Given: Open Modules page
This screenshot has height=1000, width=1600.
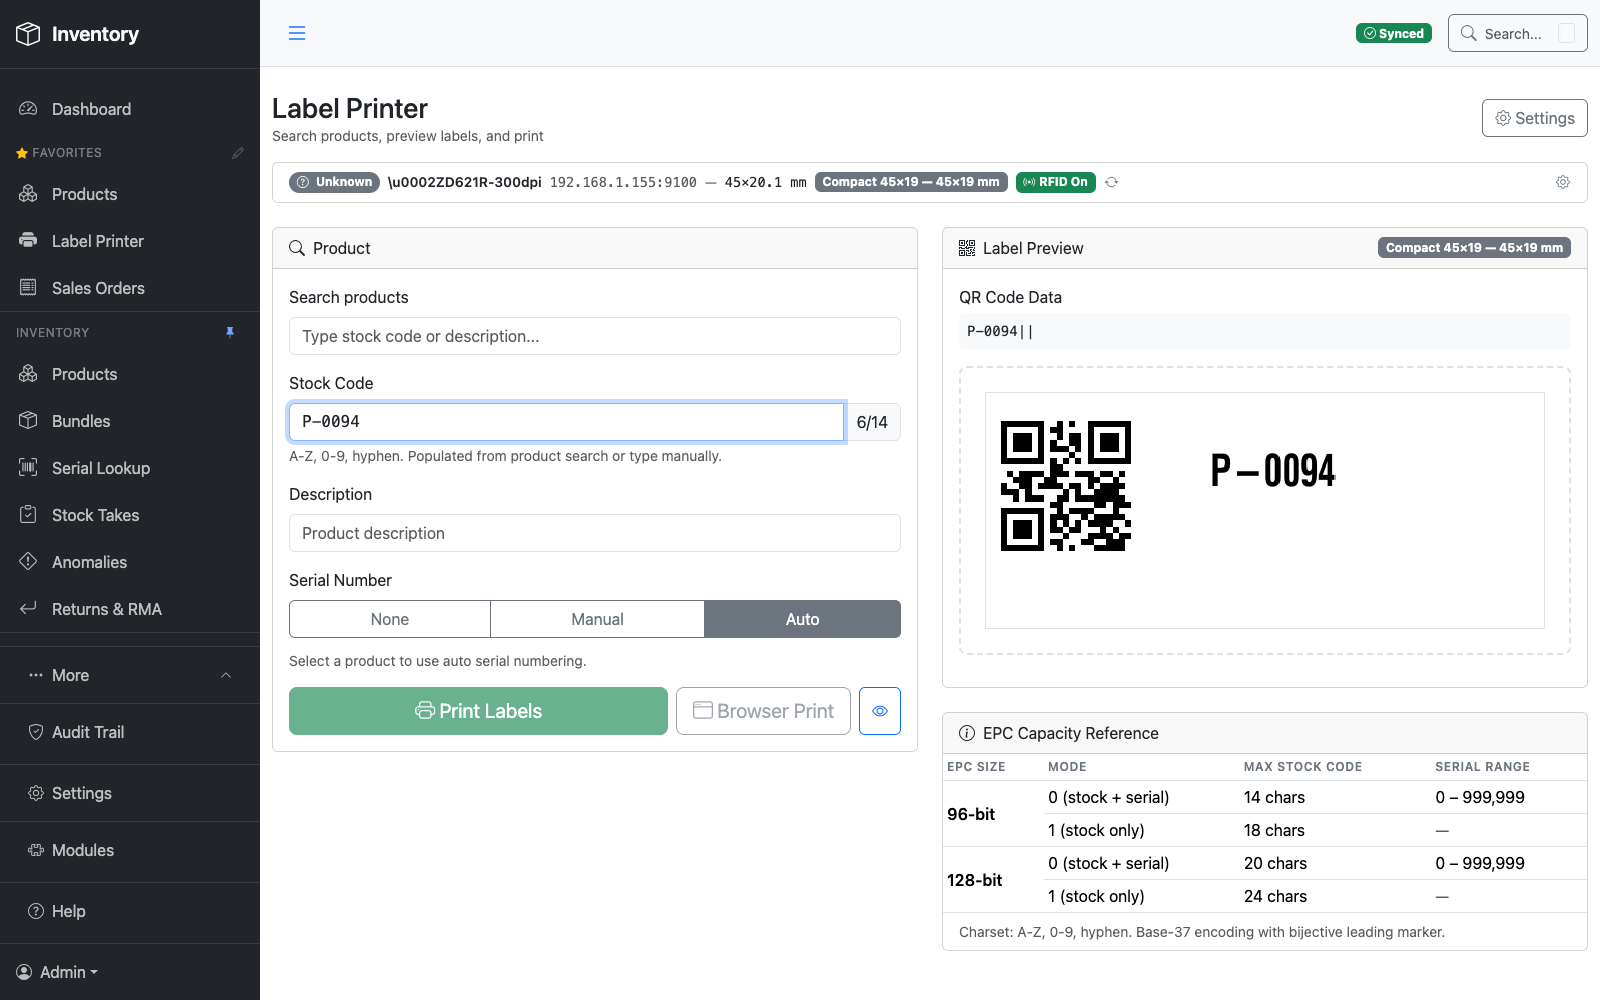Looking at the screenshot, I should pos(130,850).
